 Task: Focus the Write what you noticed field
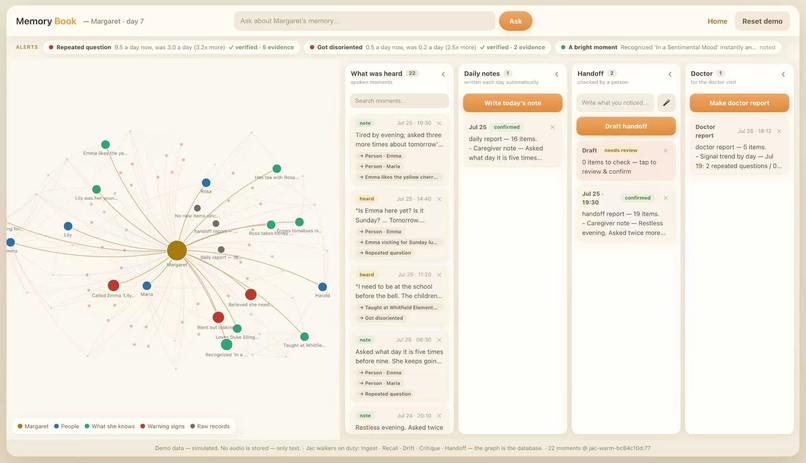pos(615,103)
